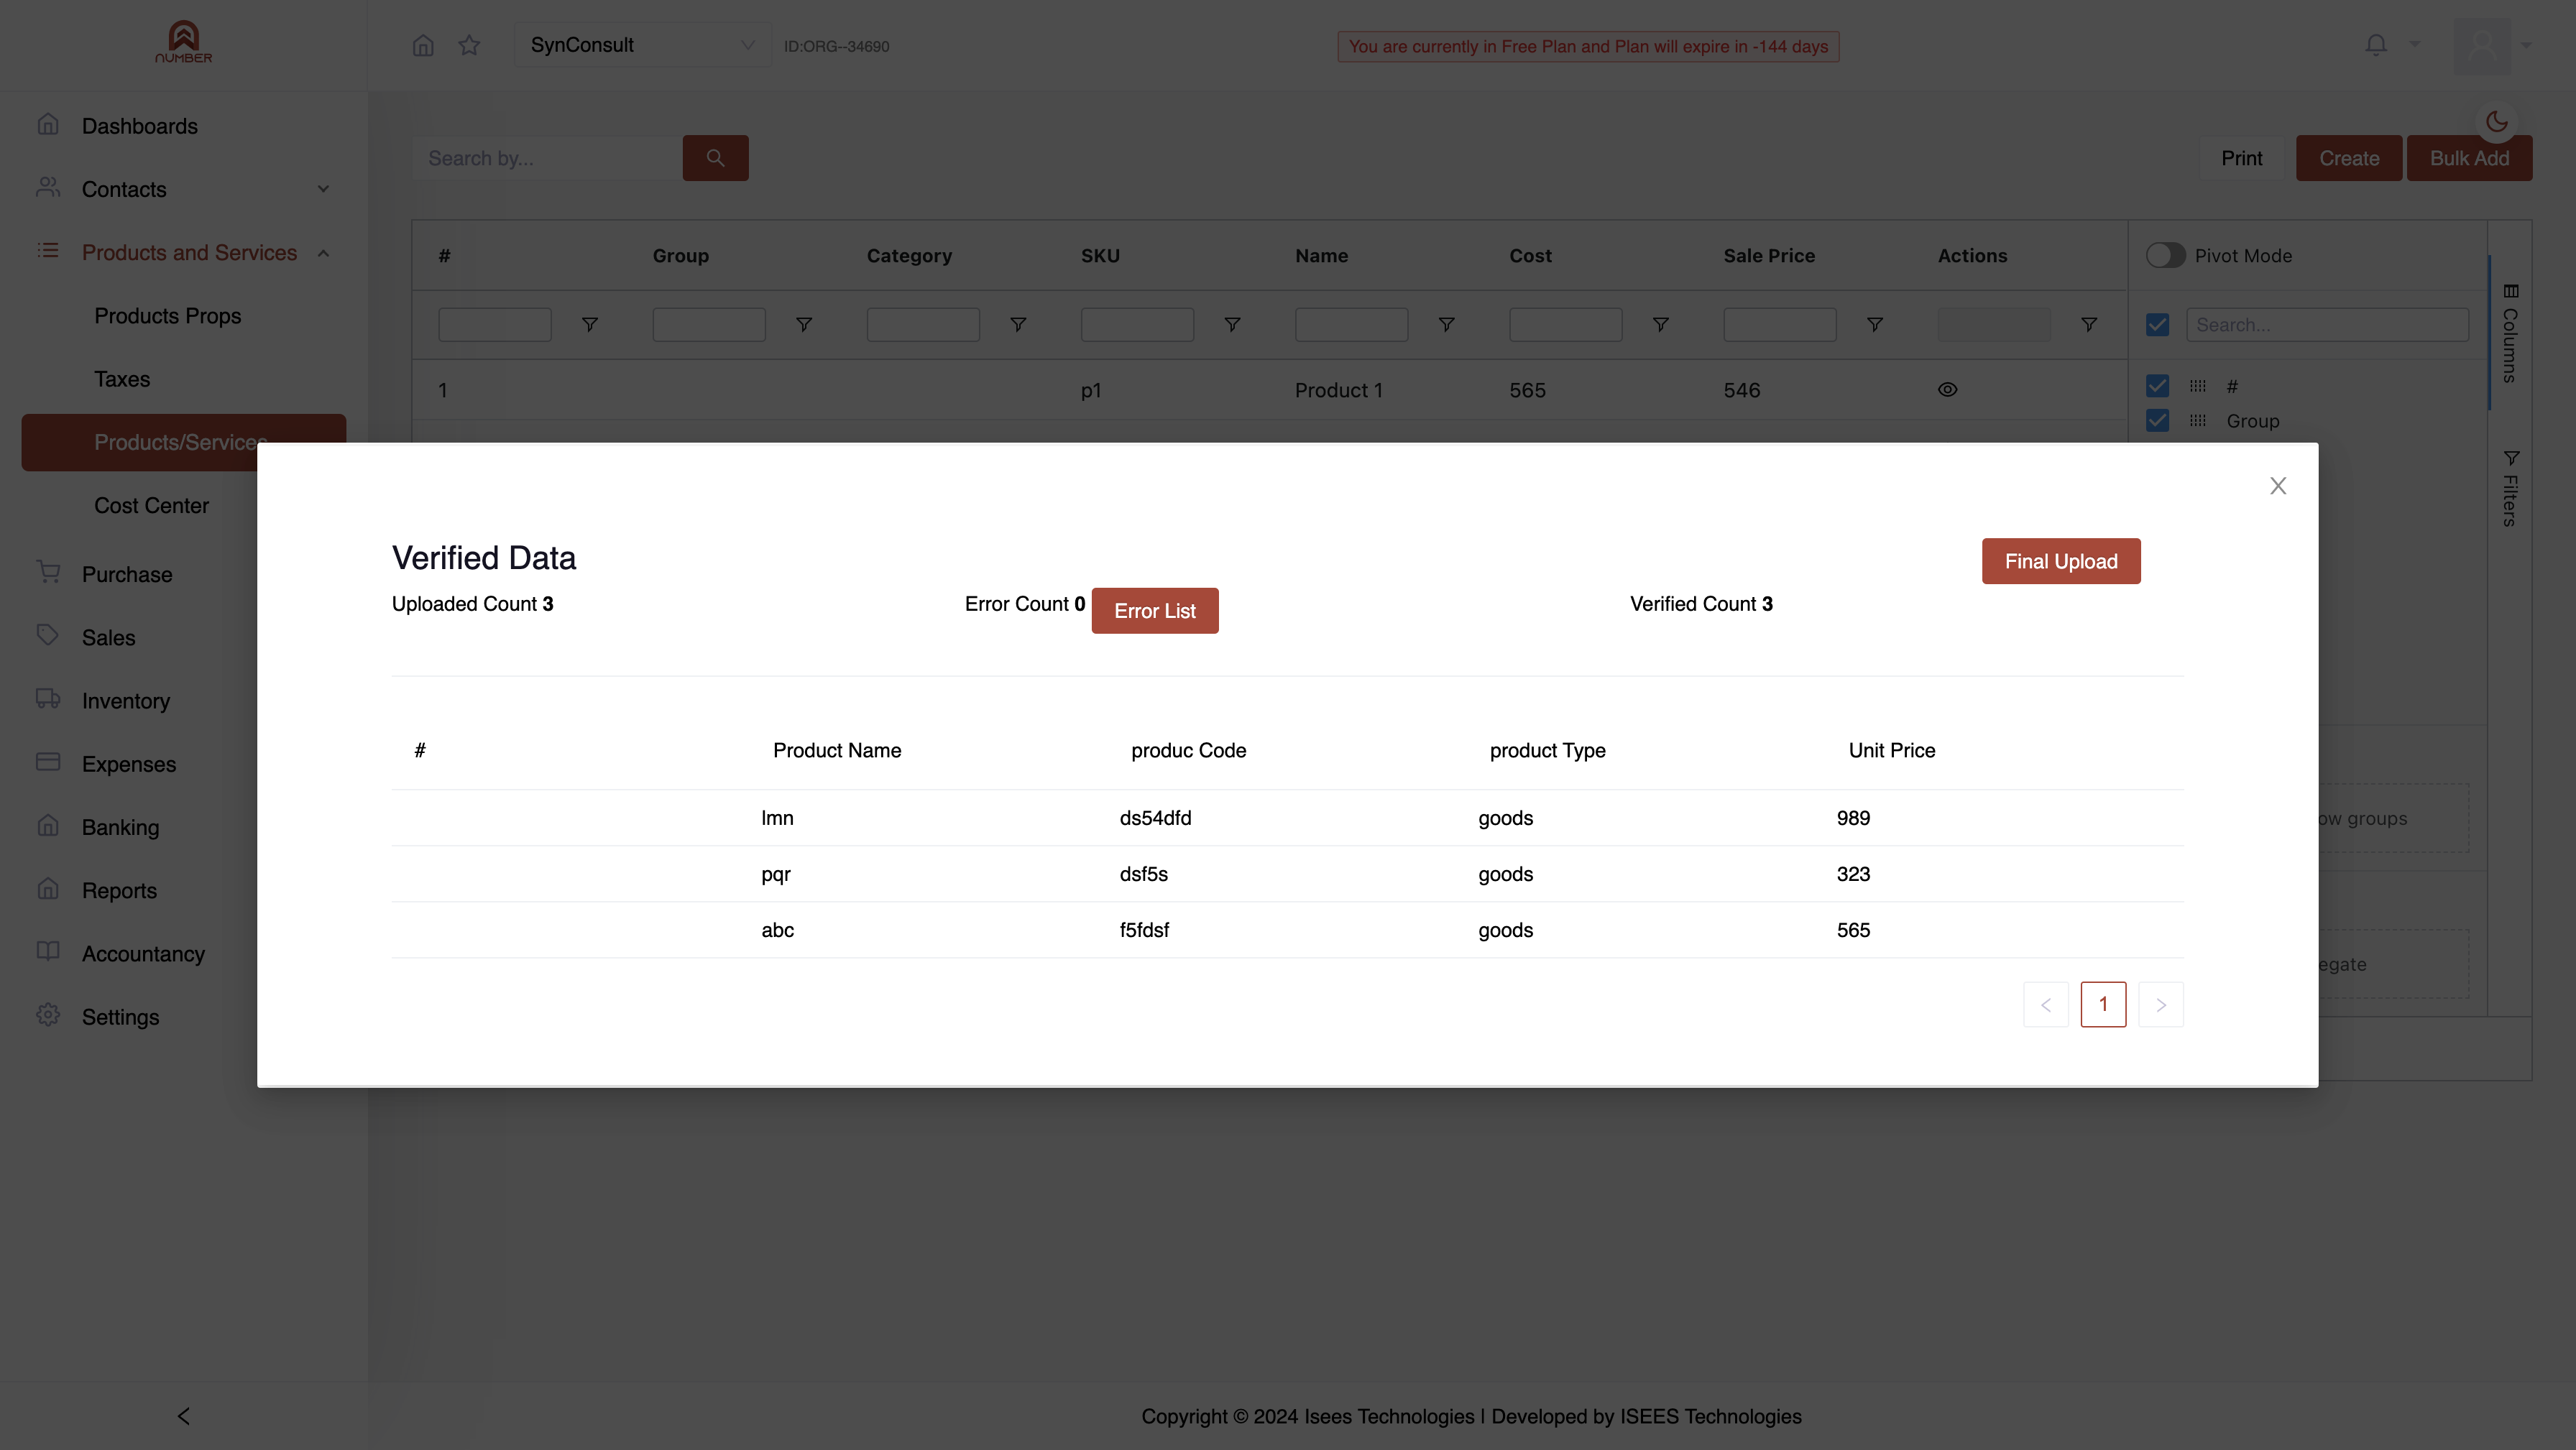Close the Verified Data dialog

coord(2278,486)
